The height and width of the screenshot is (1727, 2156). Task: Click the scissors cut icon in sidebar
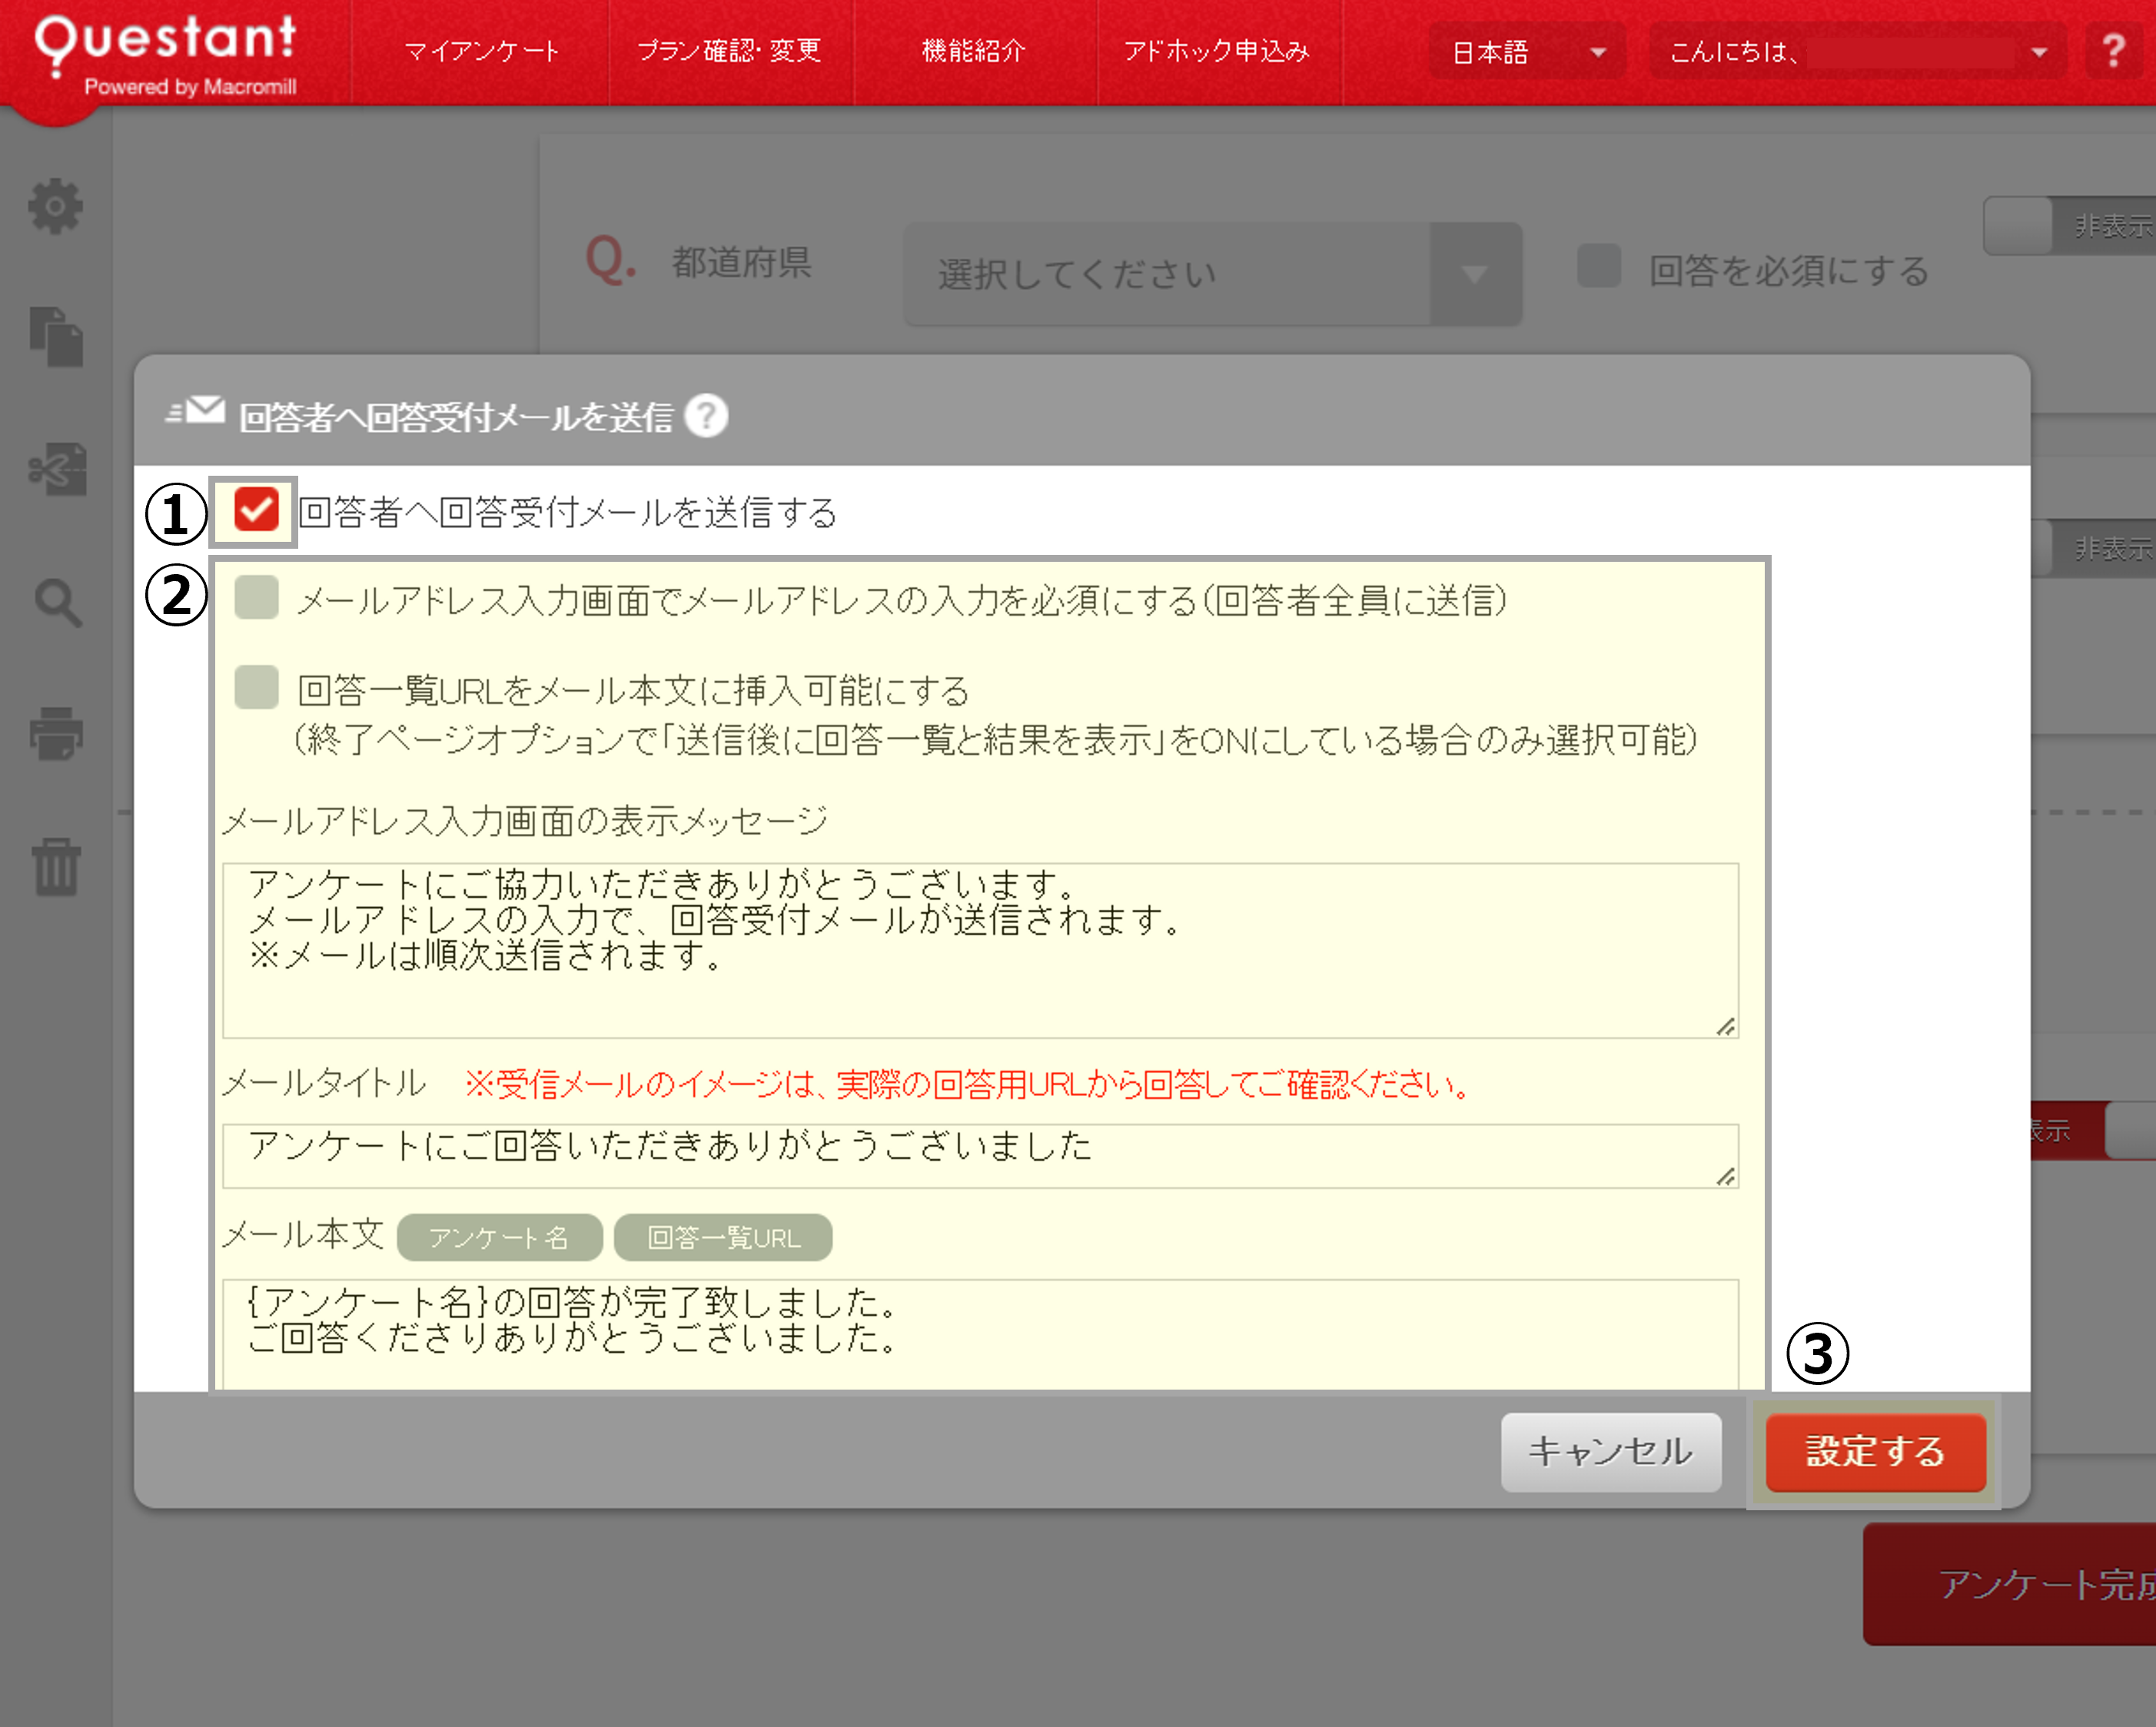(x=57, y=472)
